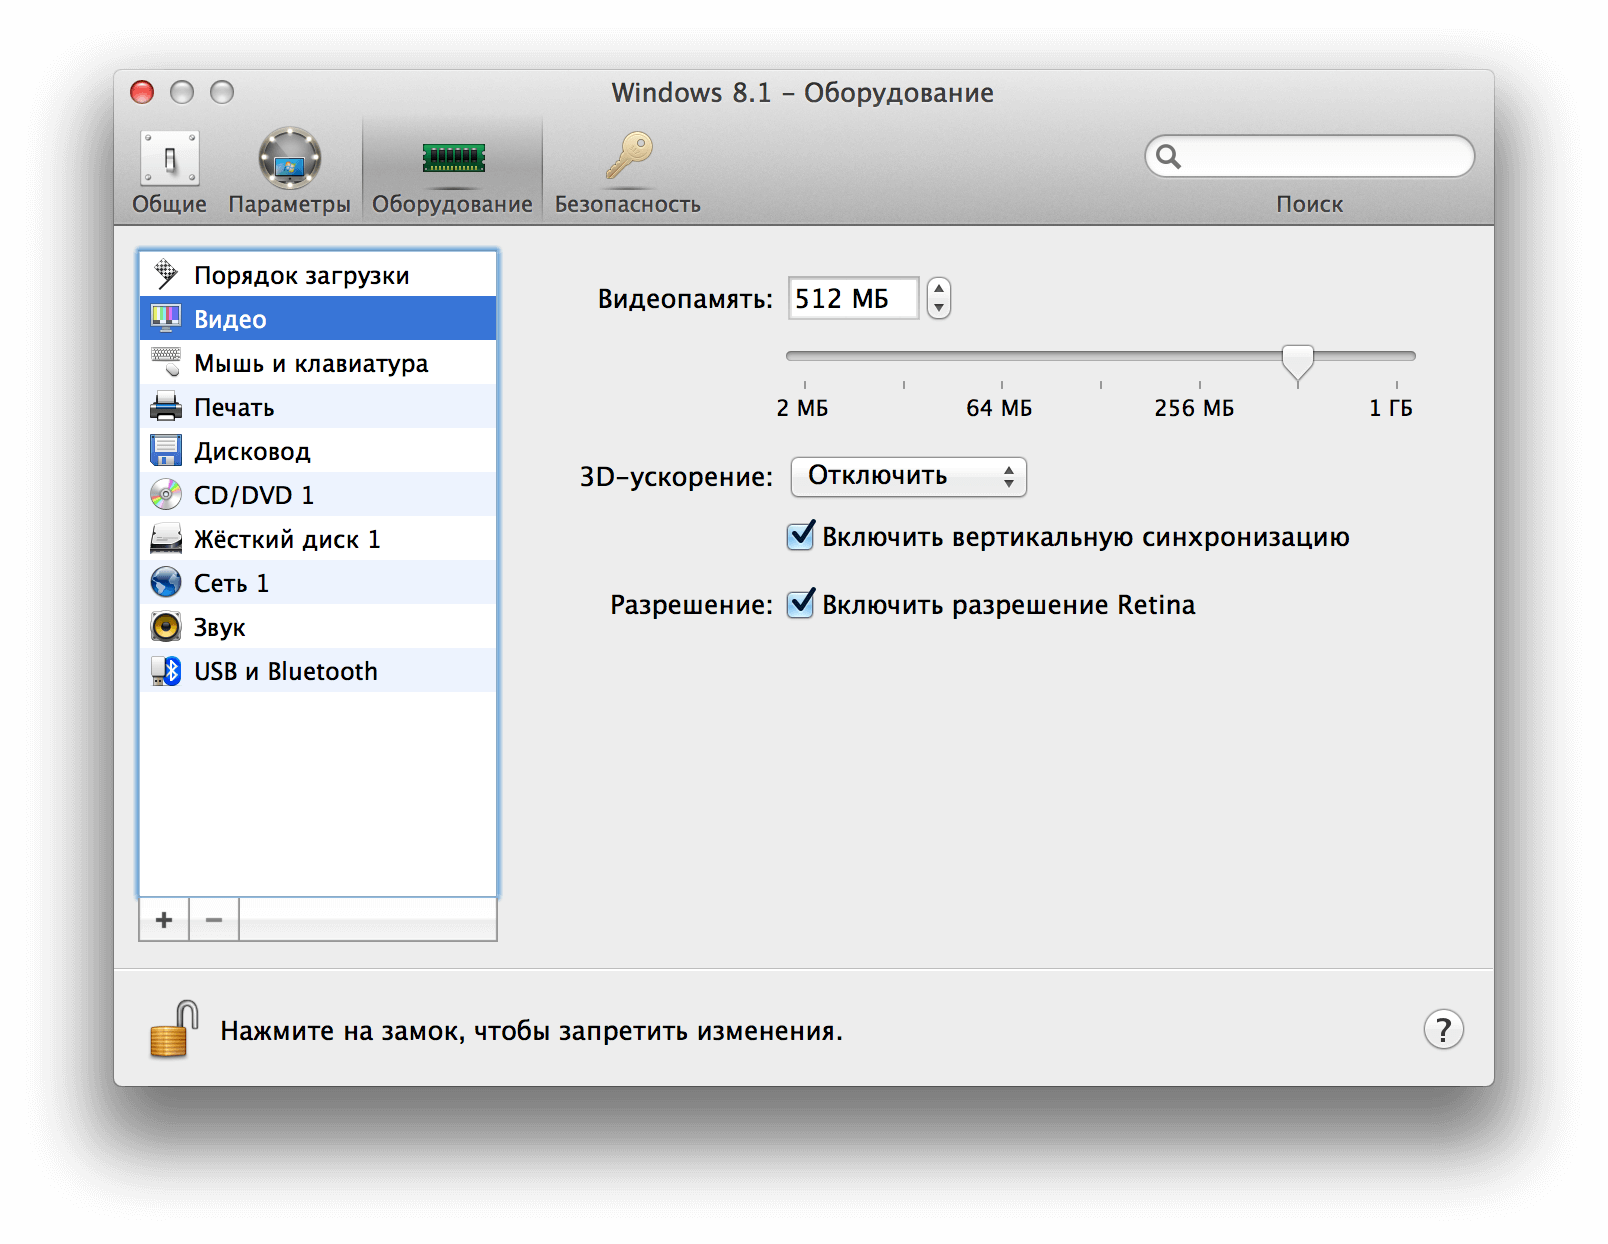
Task: Click the globe icon beside Сеть 1
Action: tap(166, 582)
